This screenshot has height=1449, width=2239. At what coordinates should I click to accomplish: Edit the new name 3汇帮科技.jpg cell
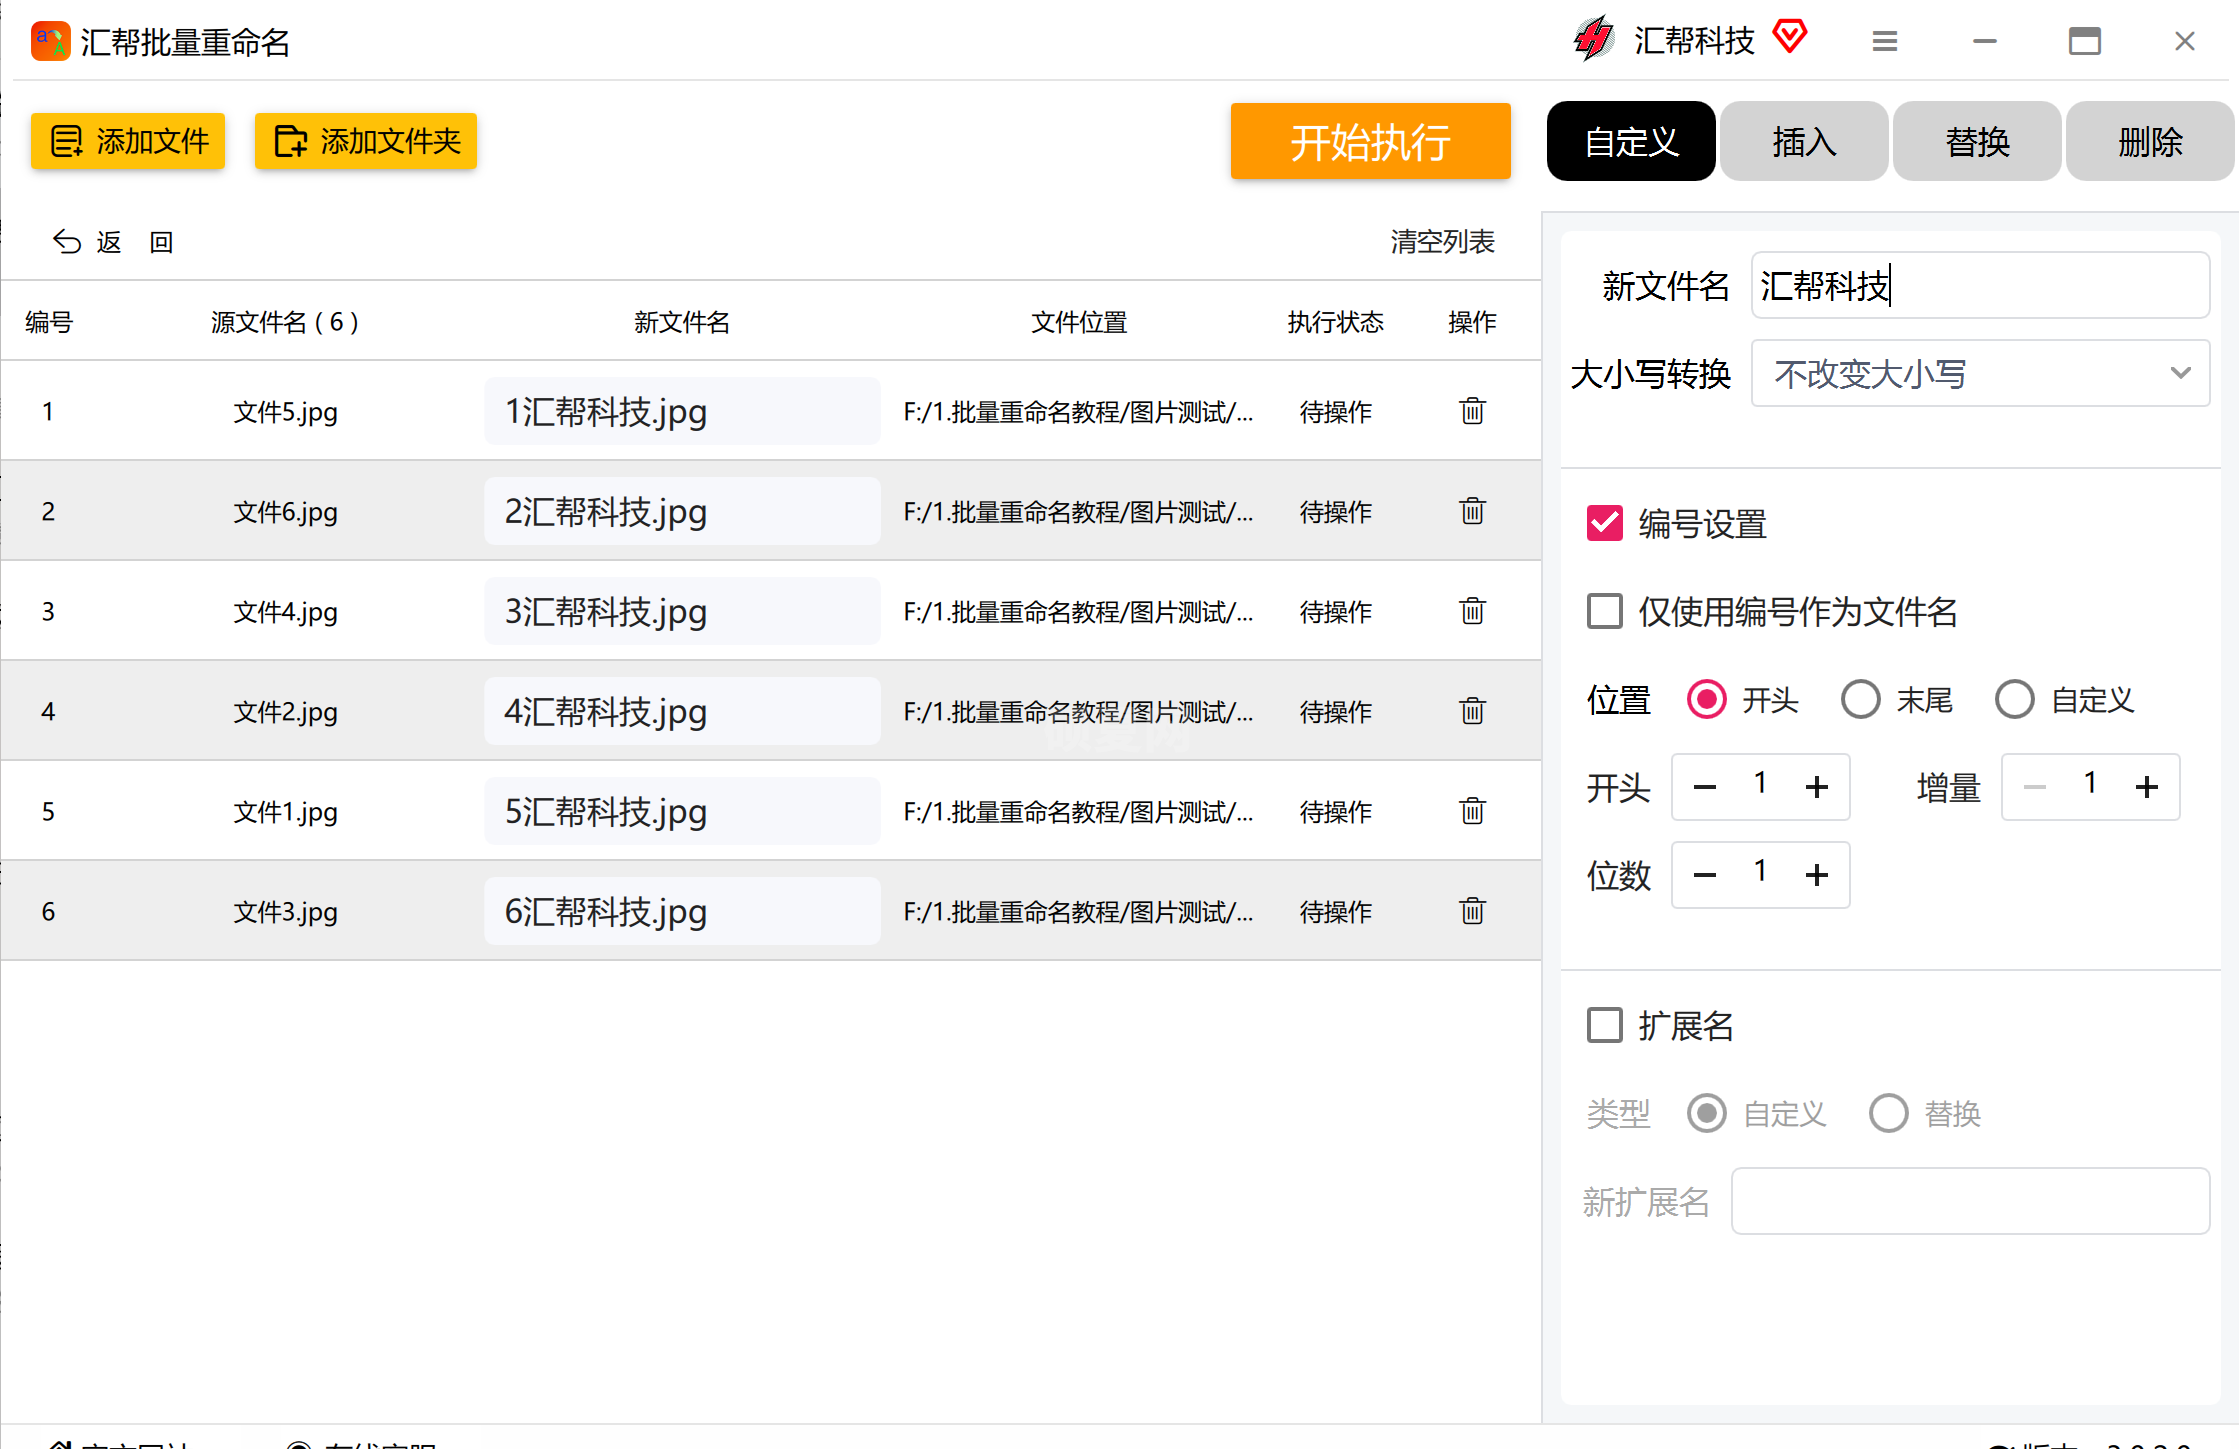(682, 611)
